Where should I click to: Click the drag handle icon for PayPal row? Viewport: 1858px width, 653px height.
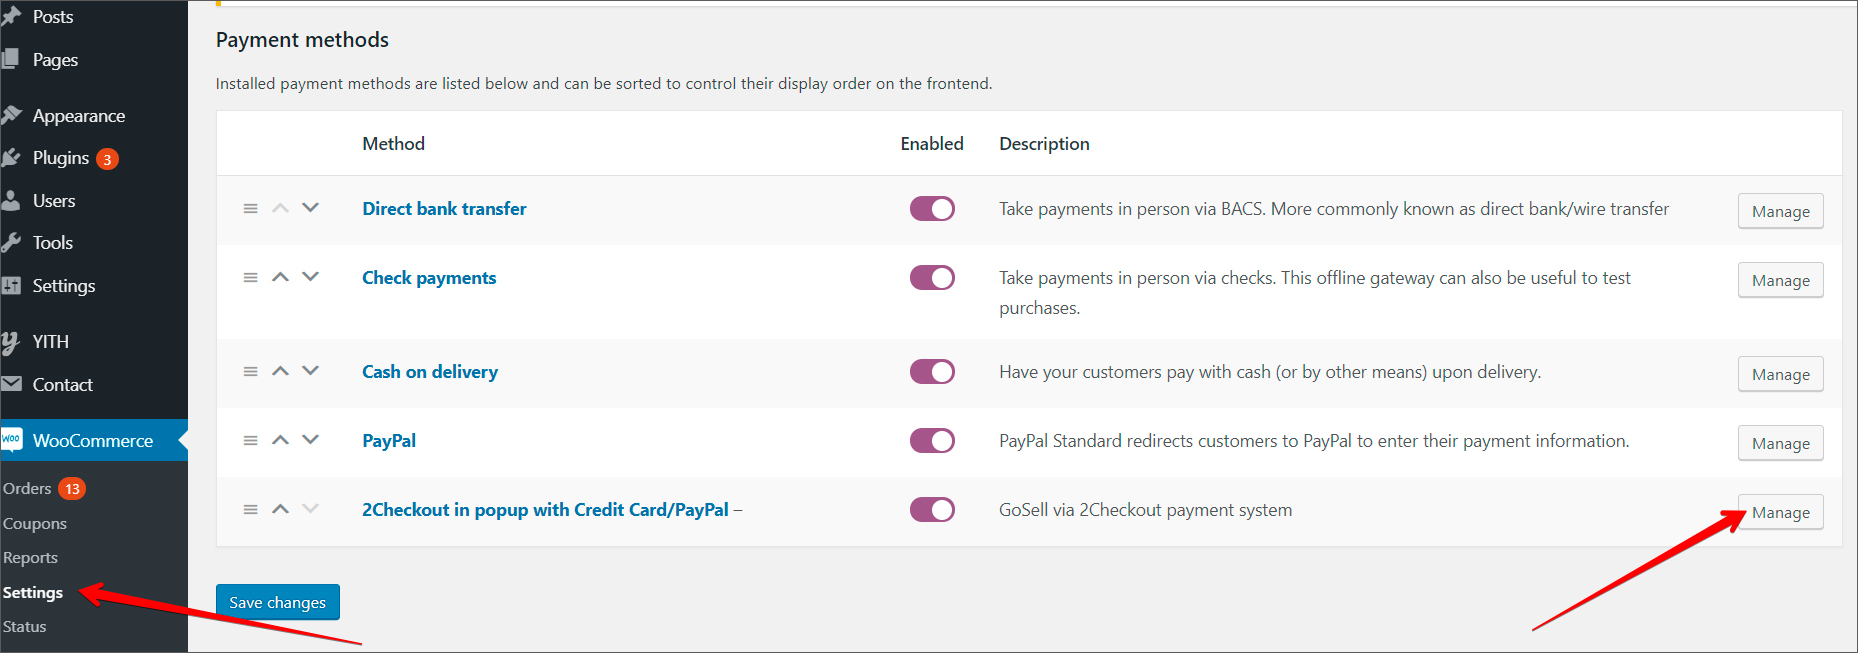(x=250, y=441)
